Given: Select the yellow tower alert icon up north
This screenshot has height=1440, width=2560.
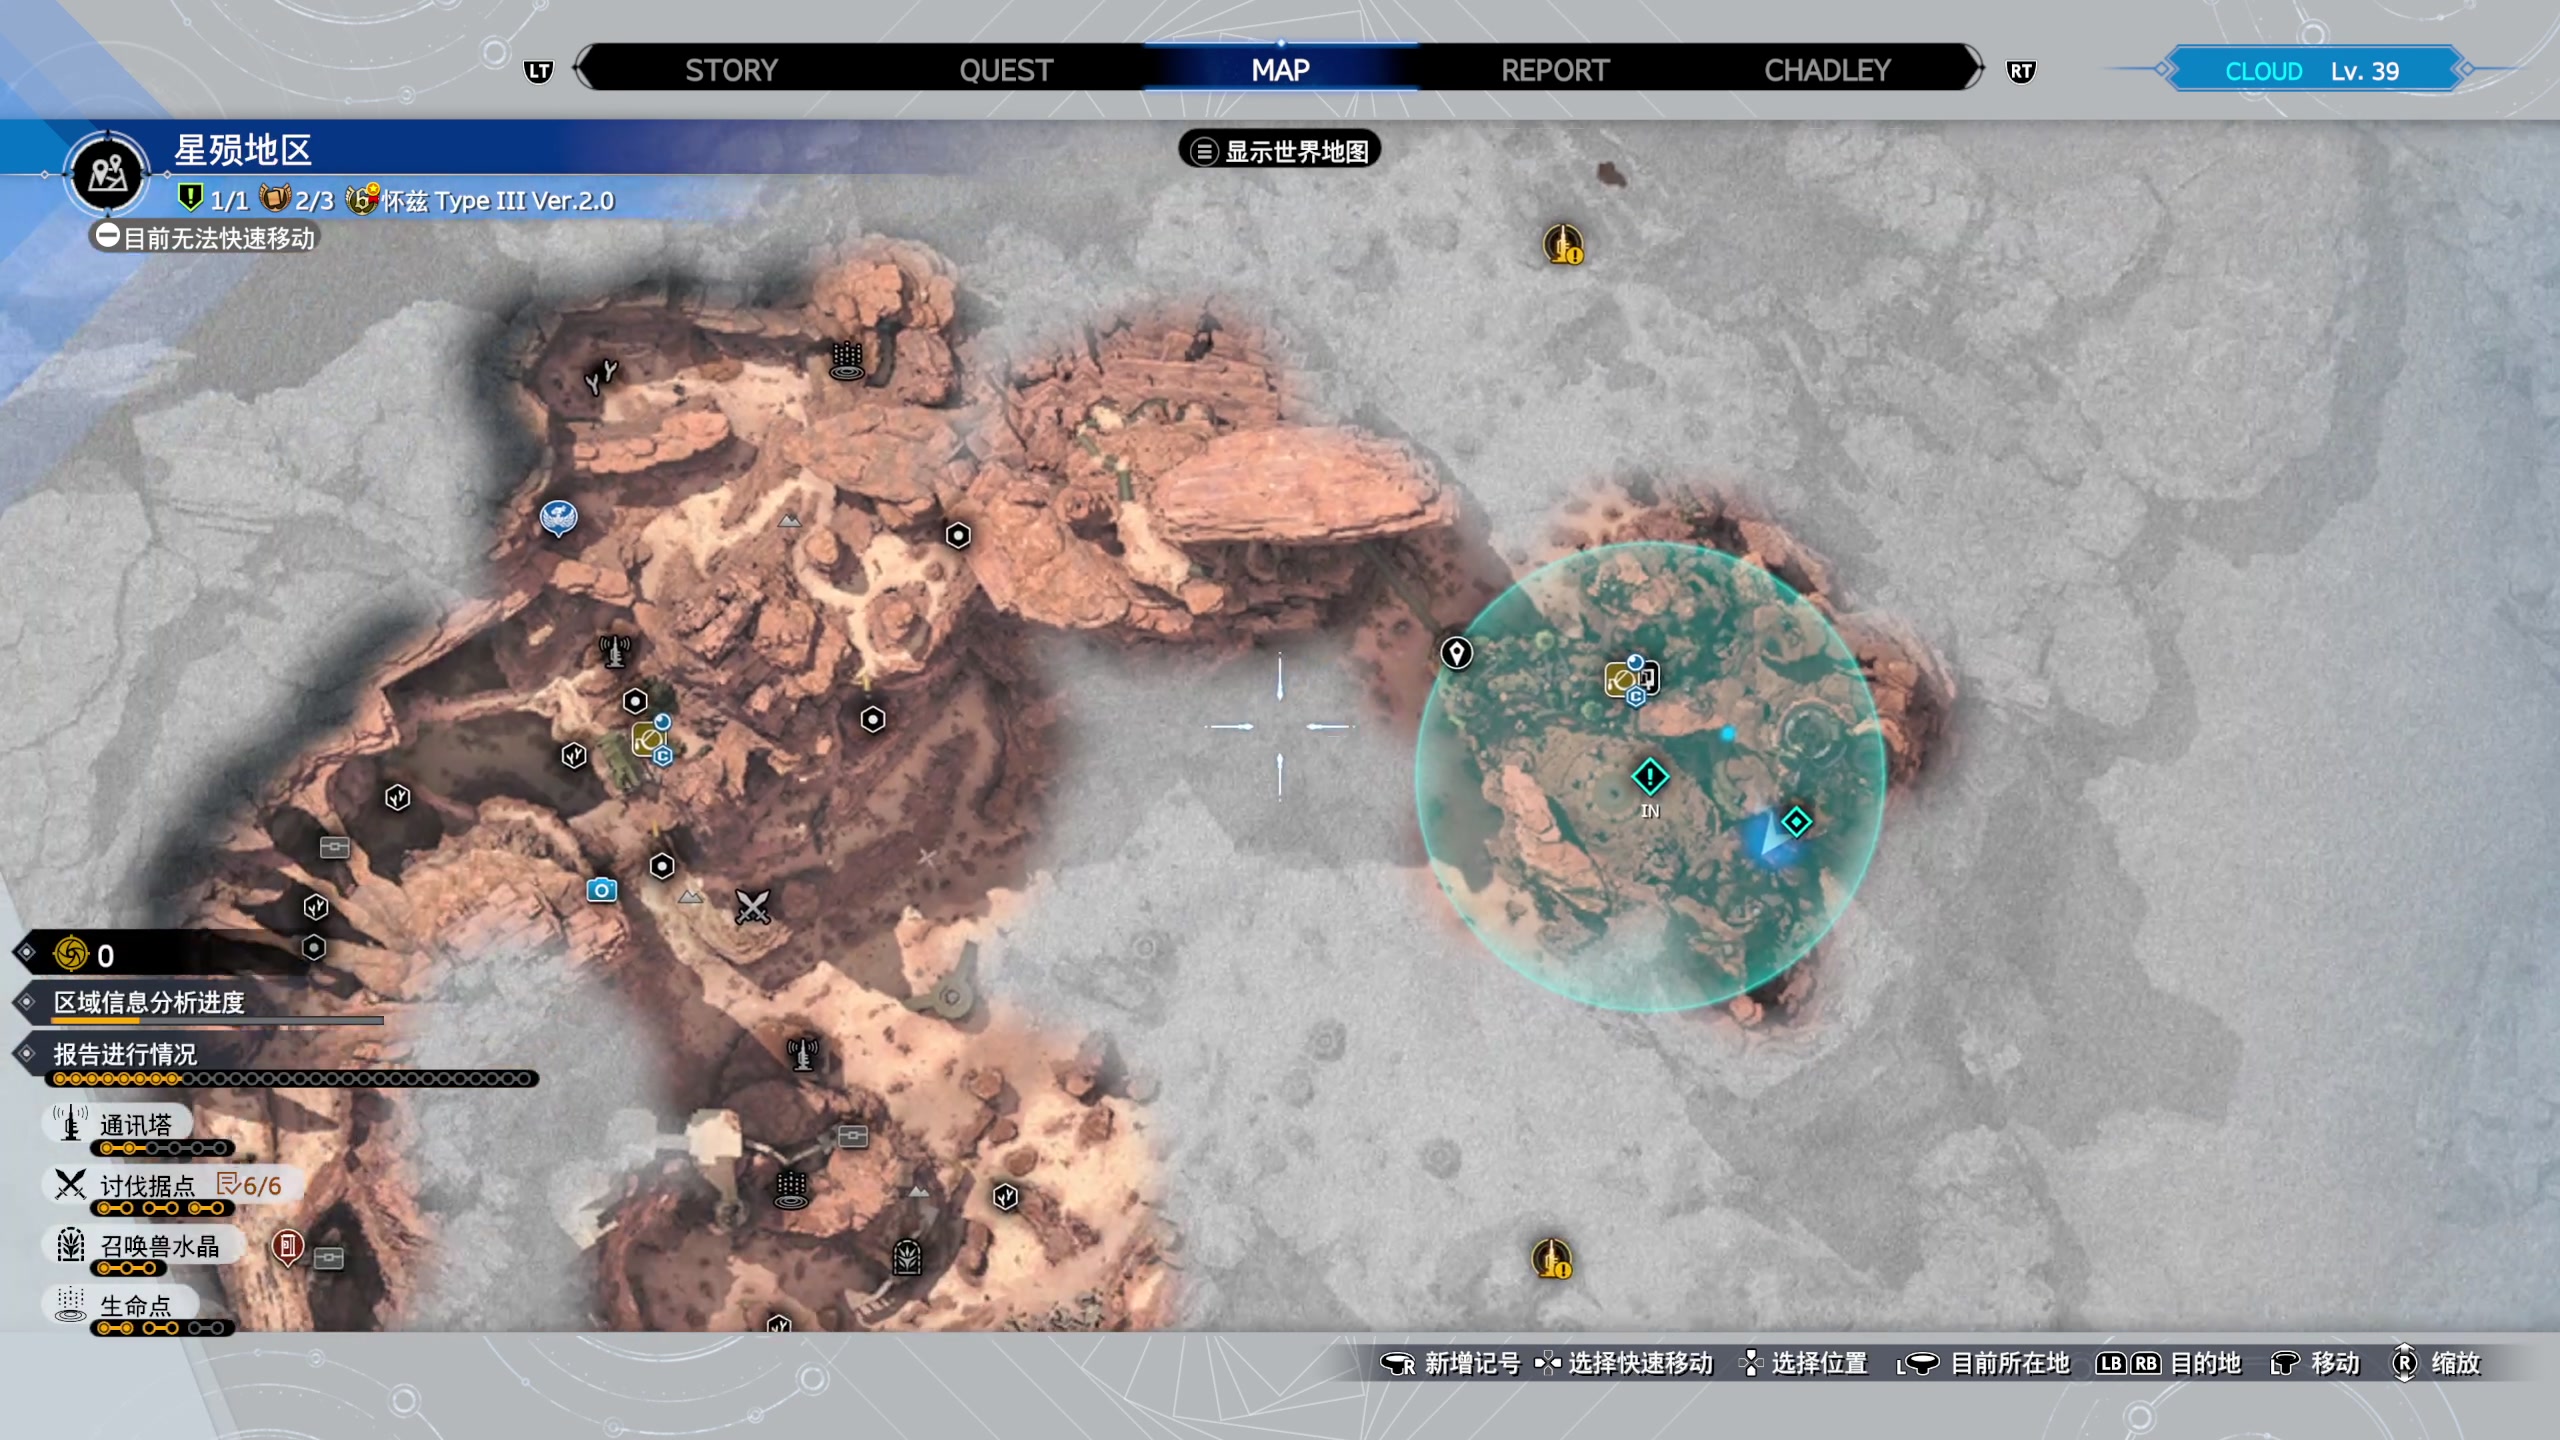Looking at the screenshot, I should tap(1563, 244).
